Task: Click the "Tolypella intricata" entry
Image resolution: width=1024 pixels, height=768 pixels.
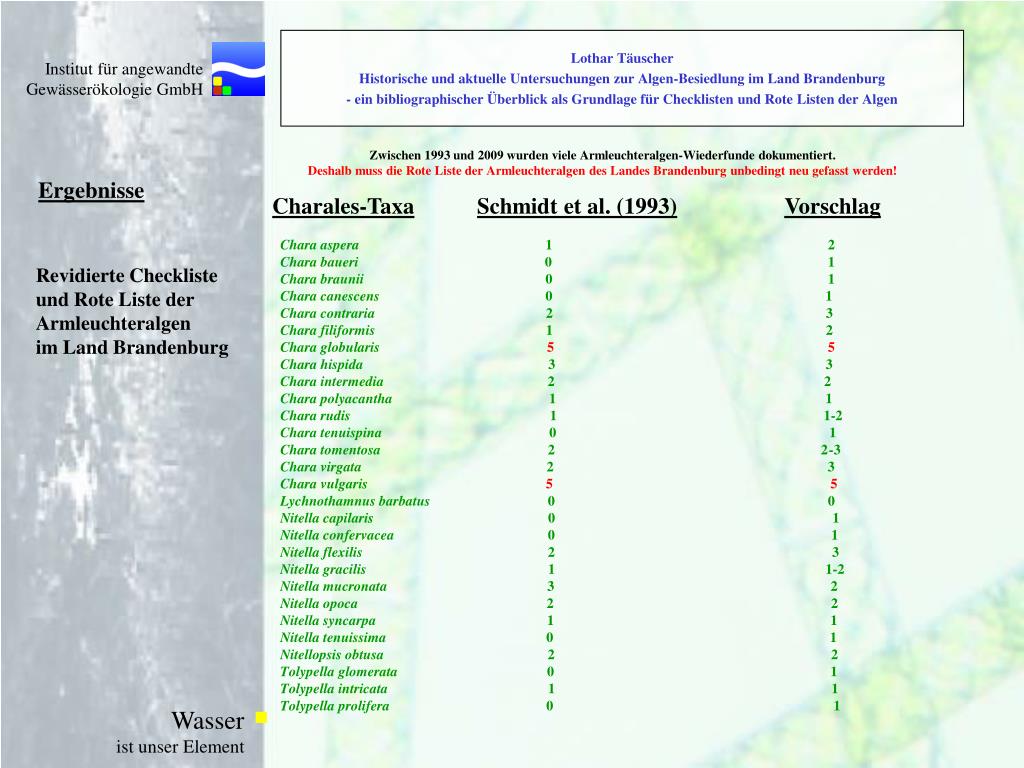Action: tap(334, 689)
